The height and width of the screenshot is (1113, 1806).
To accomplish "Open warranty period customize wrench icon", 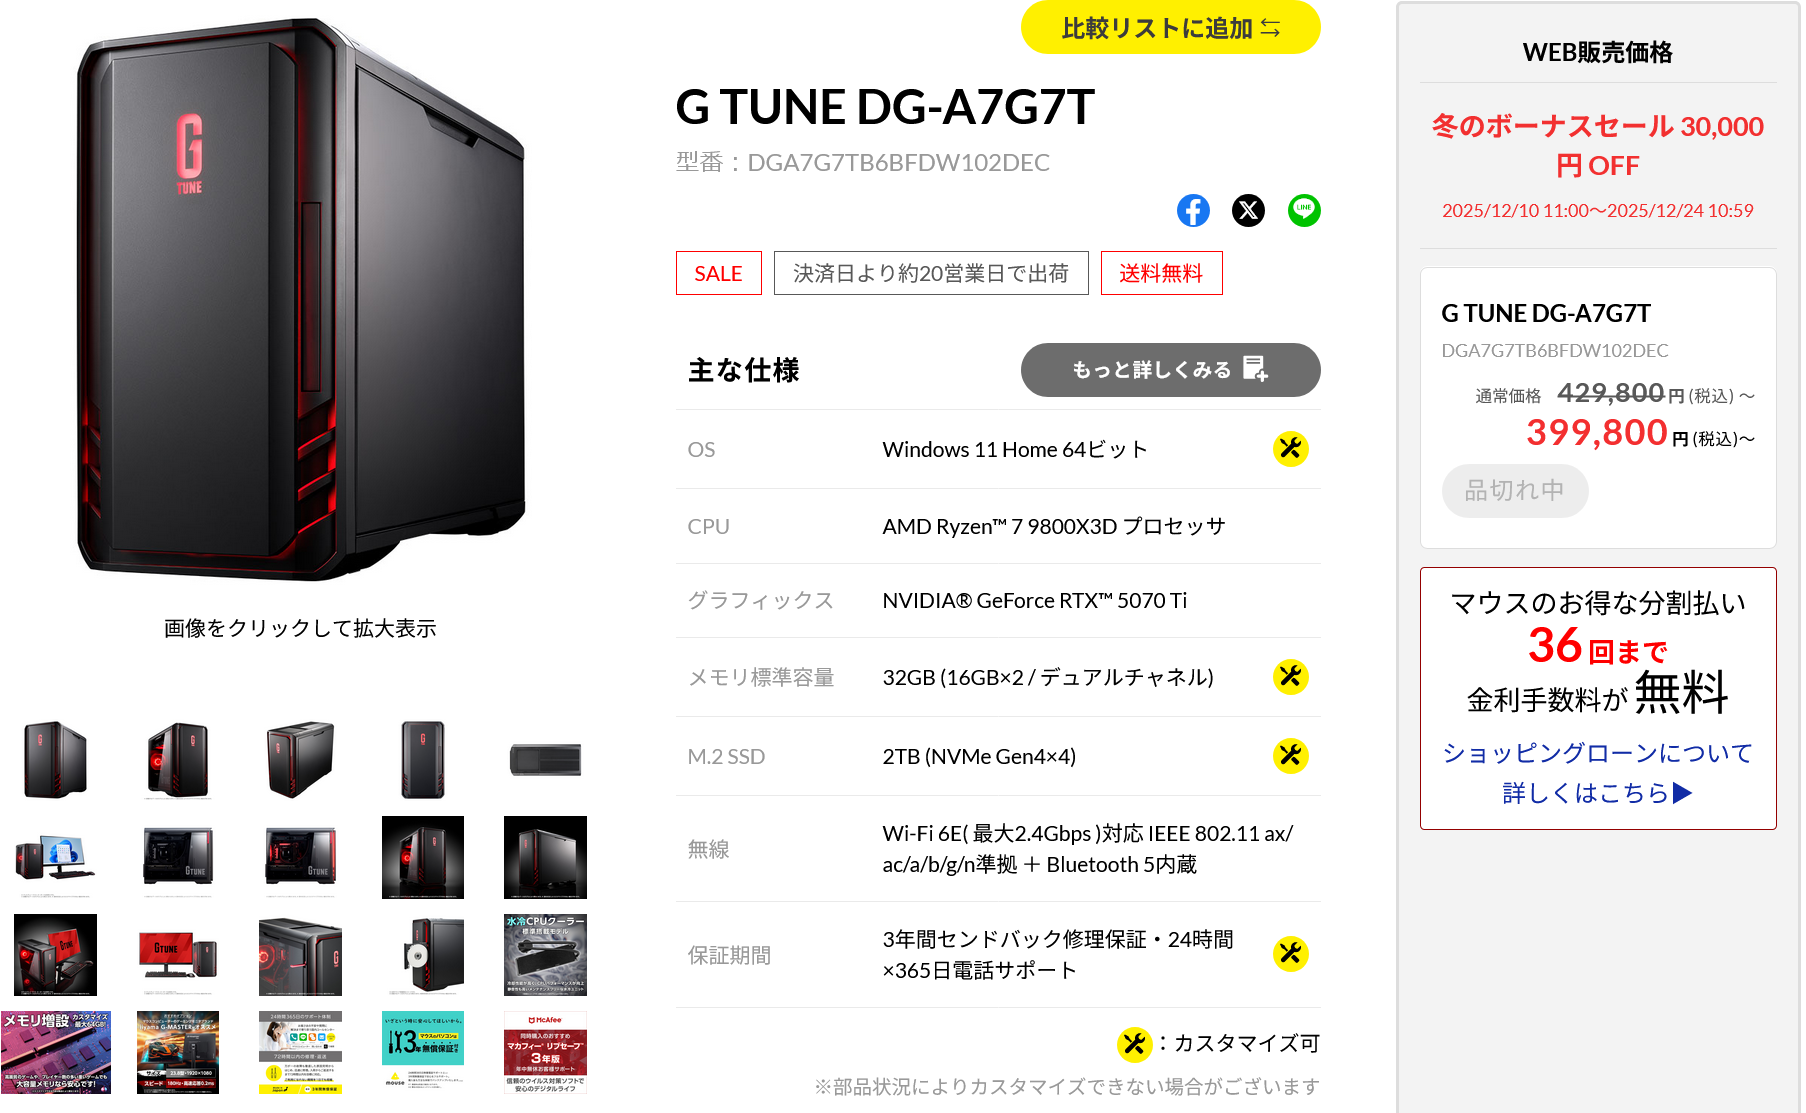I will click(1291, 954).
